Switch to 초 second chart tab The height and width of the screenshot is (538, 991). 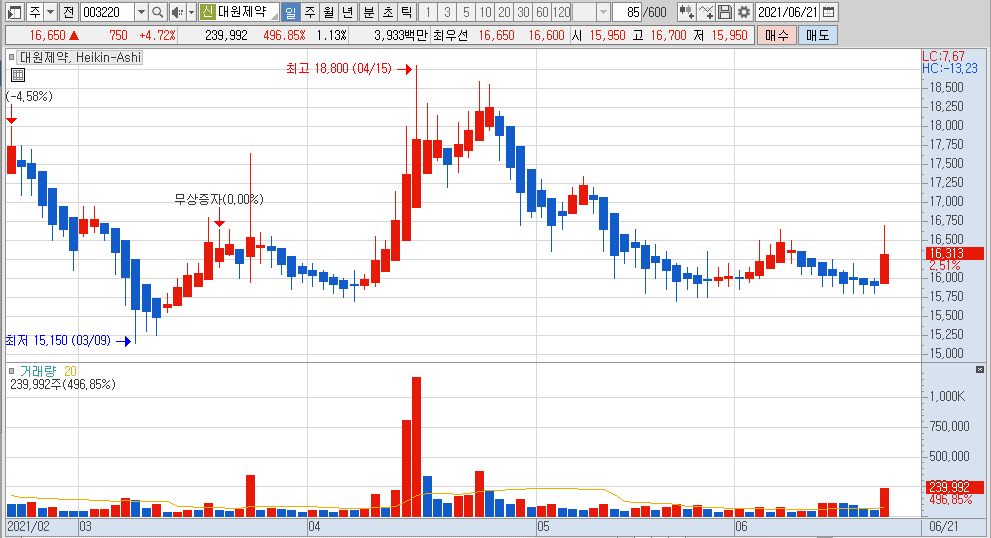pos(388,11)
